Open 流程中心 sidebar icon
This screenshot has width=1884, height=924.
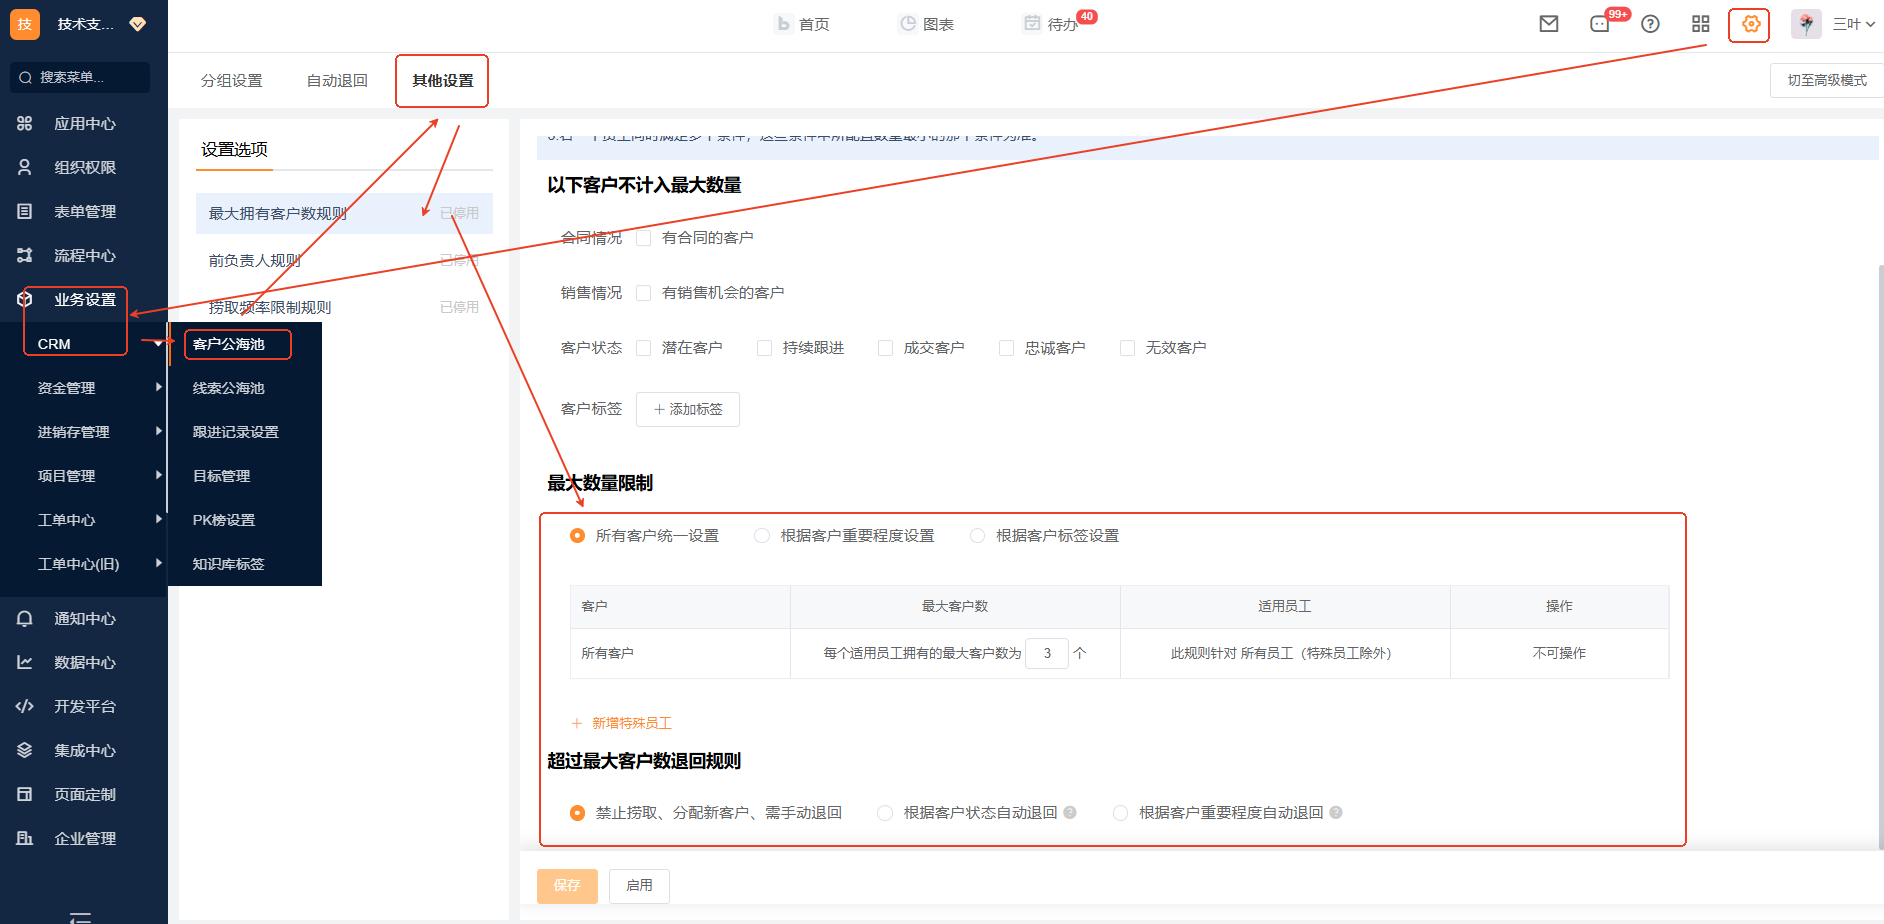coord(25,255)
